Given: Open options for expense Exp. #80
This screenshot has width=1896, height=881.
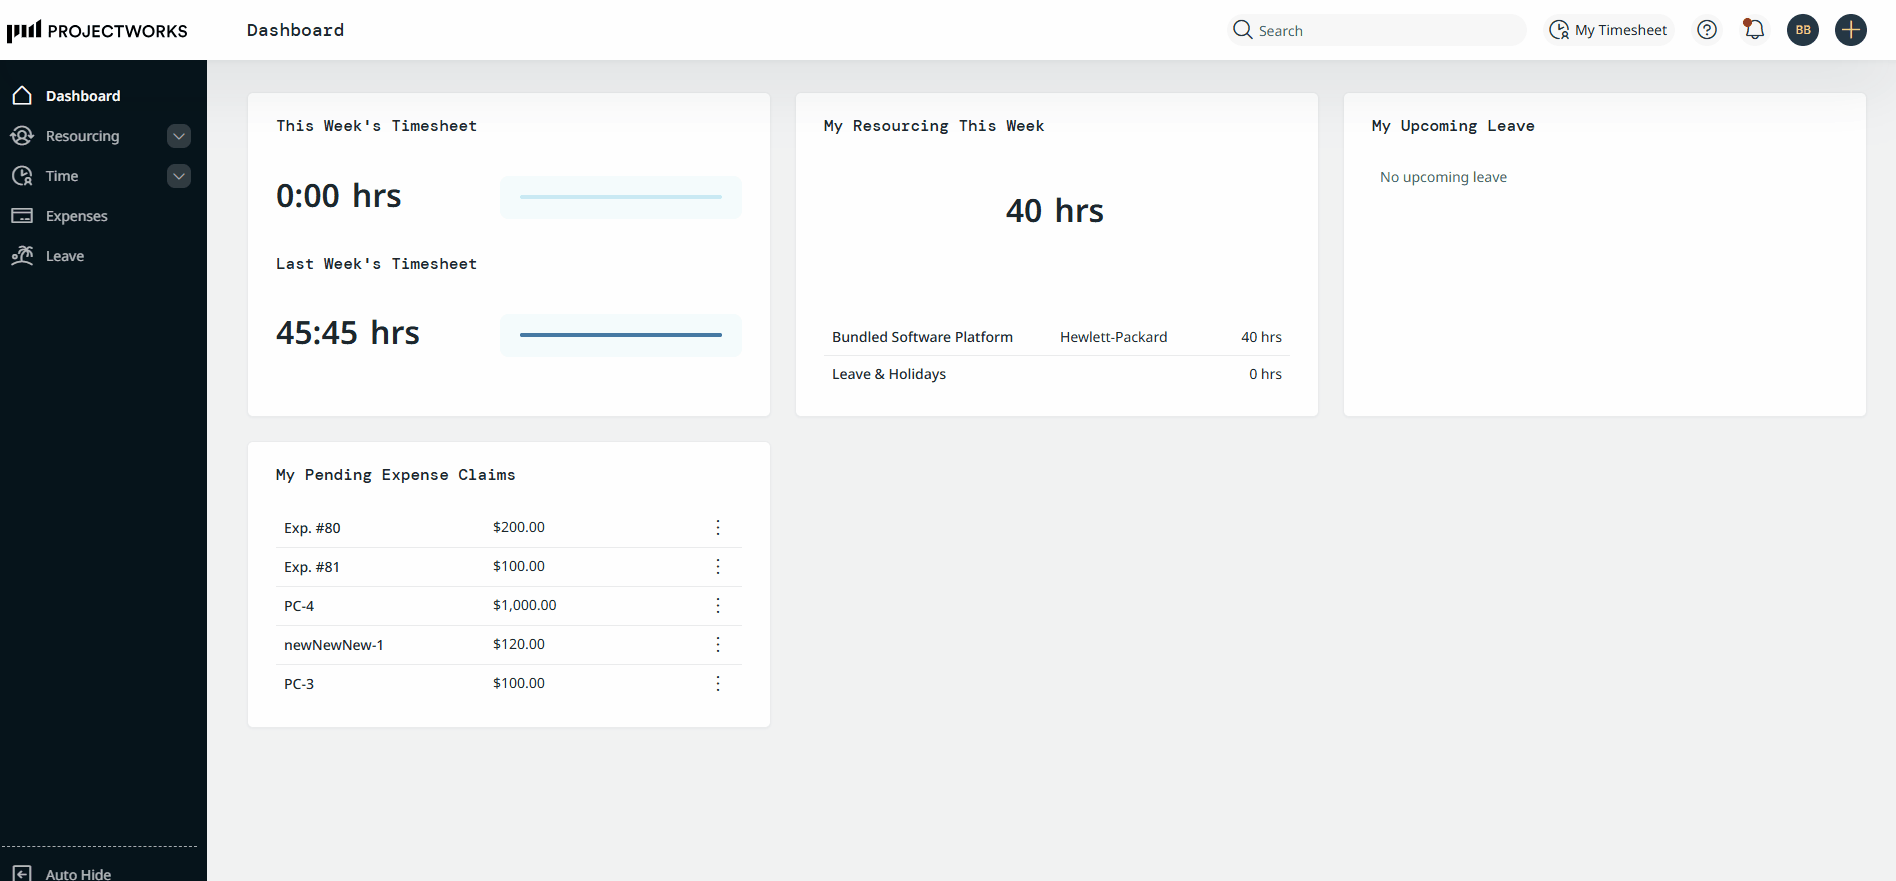Looking at the screenshot, I should (x=718, y=528).
